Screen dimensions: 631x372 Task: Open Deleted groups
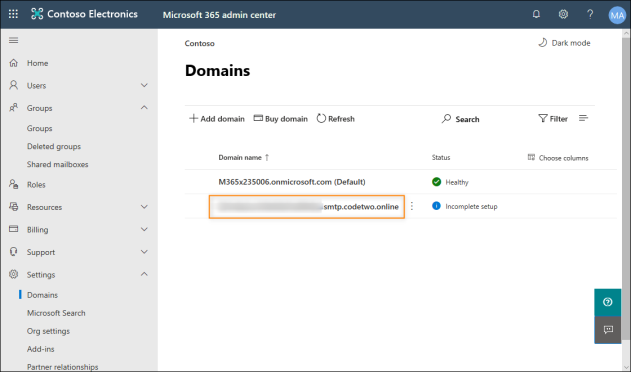click(54, 147)
